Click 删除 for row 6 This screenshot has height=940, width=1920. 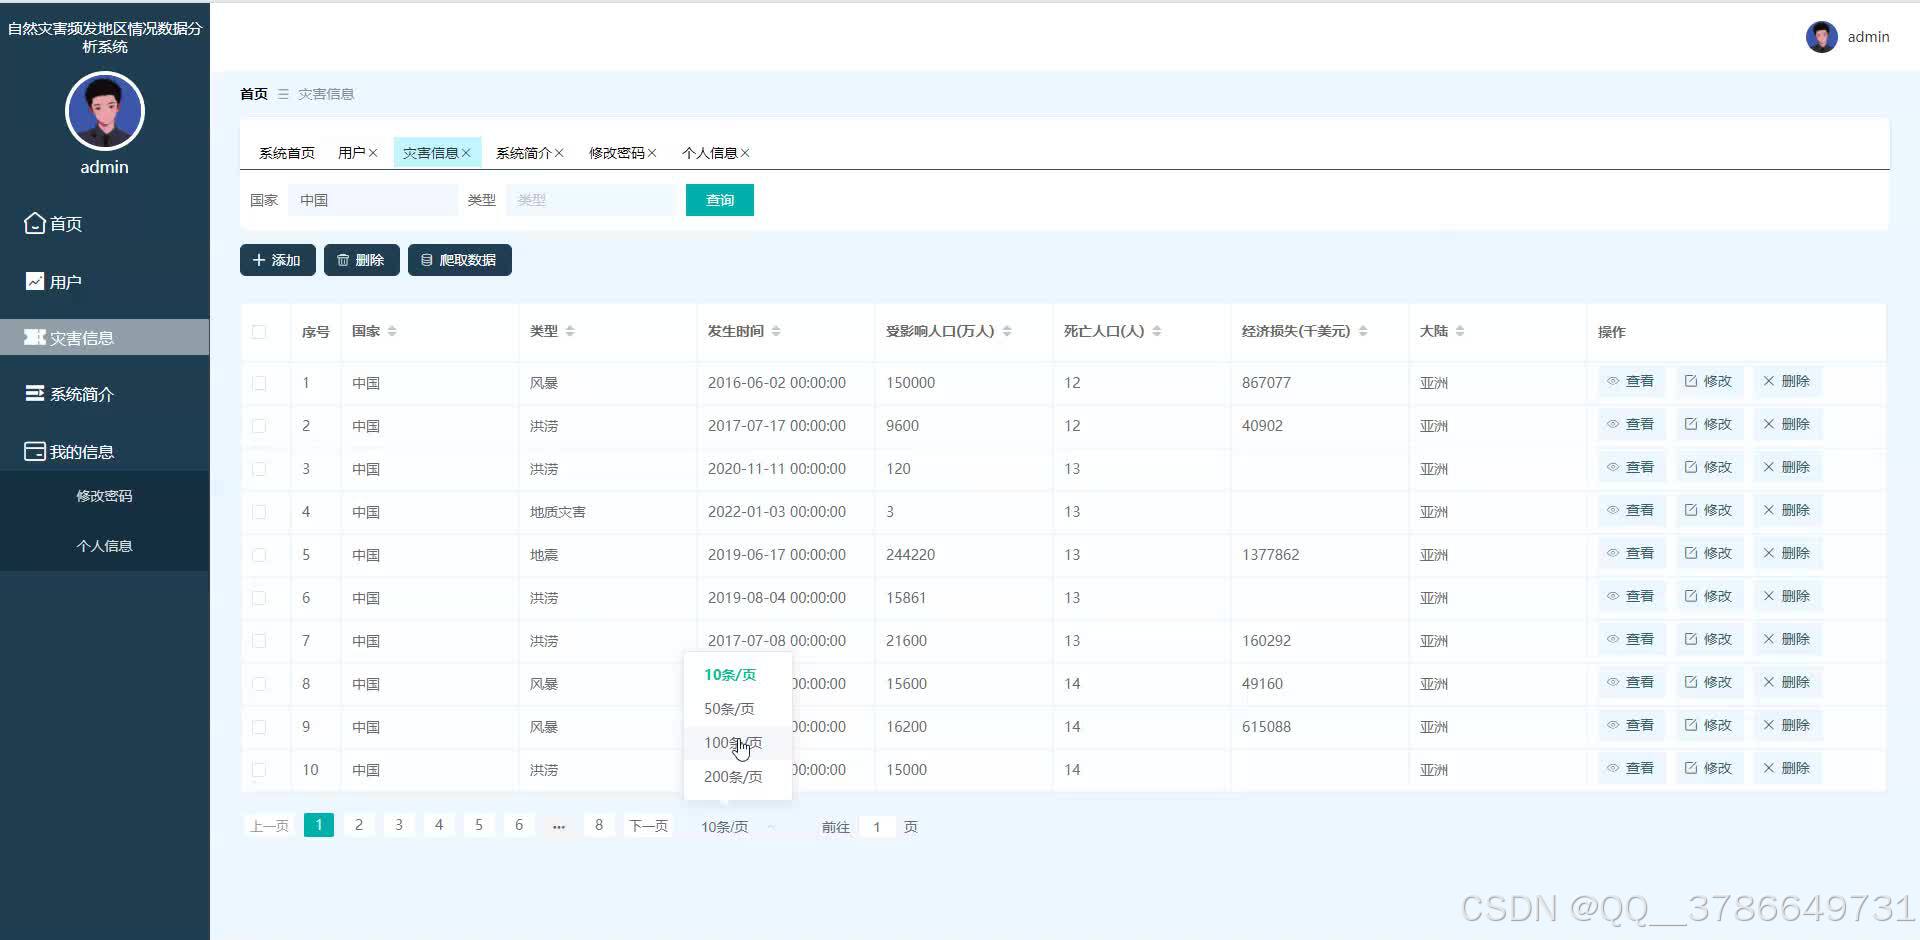point(1787,596)
